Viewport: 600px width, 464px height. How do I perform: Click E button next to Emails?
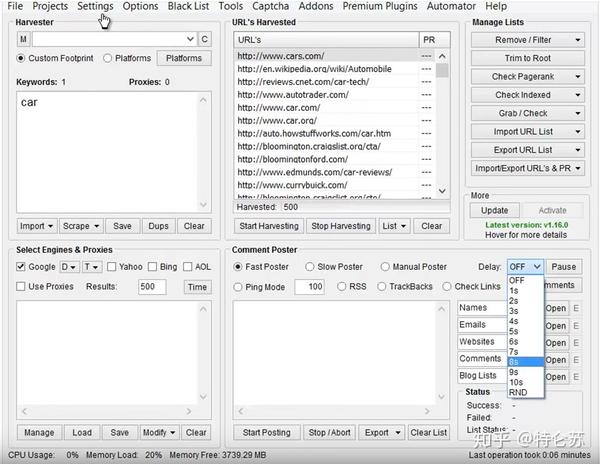(576, 326)
